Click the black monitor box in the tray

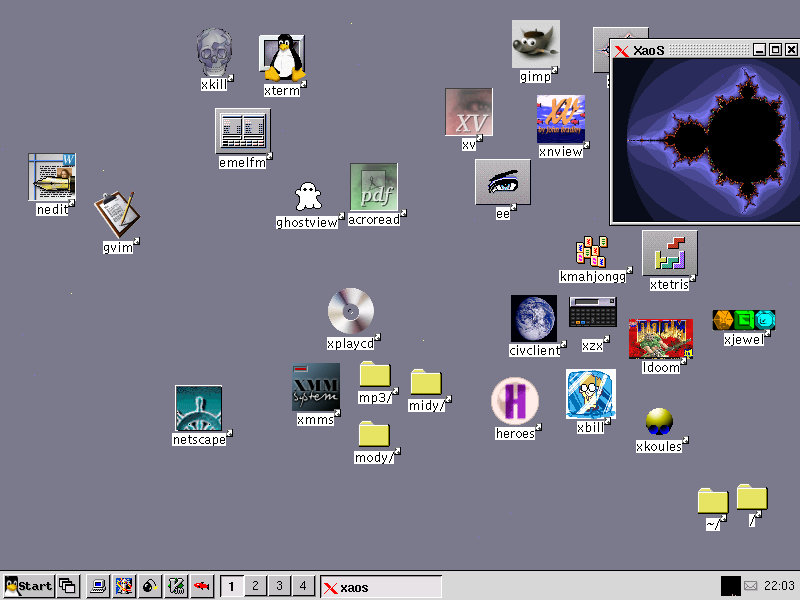pyautogui.click(x=730, y=586)
